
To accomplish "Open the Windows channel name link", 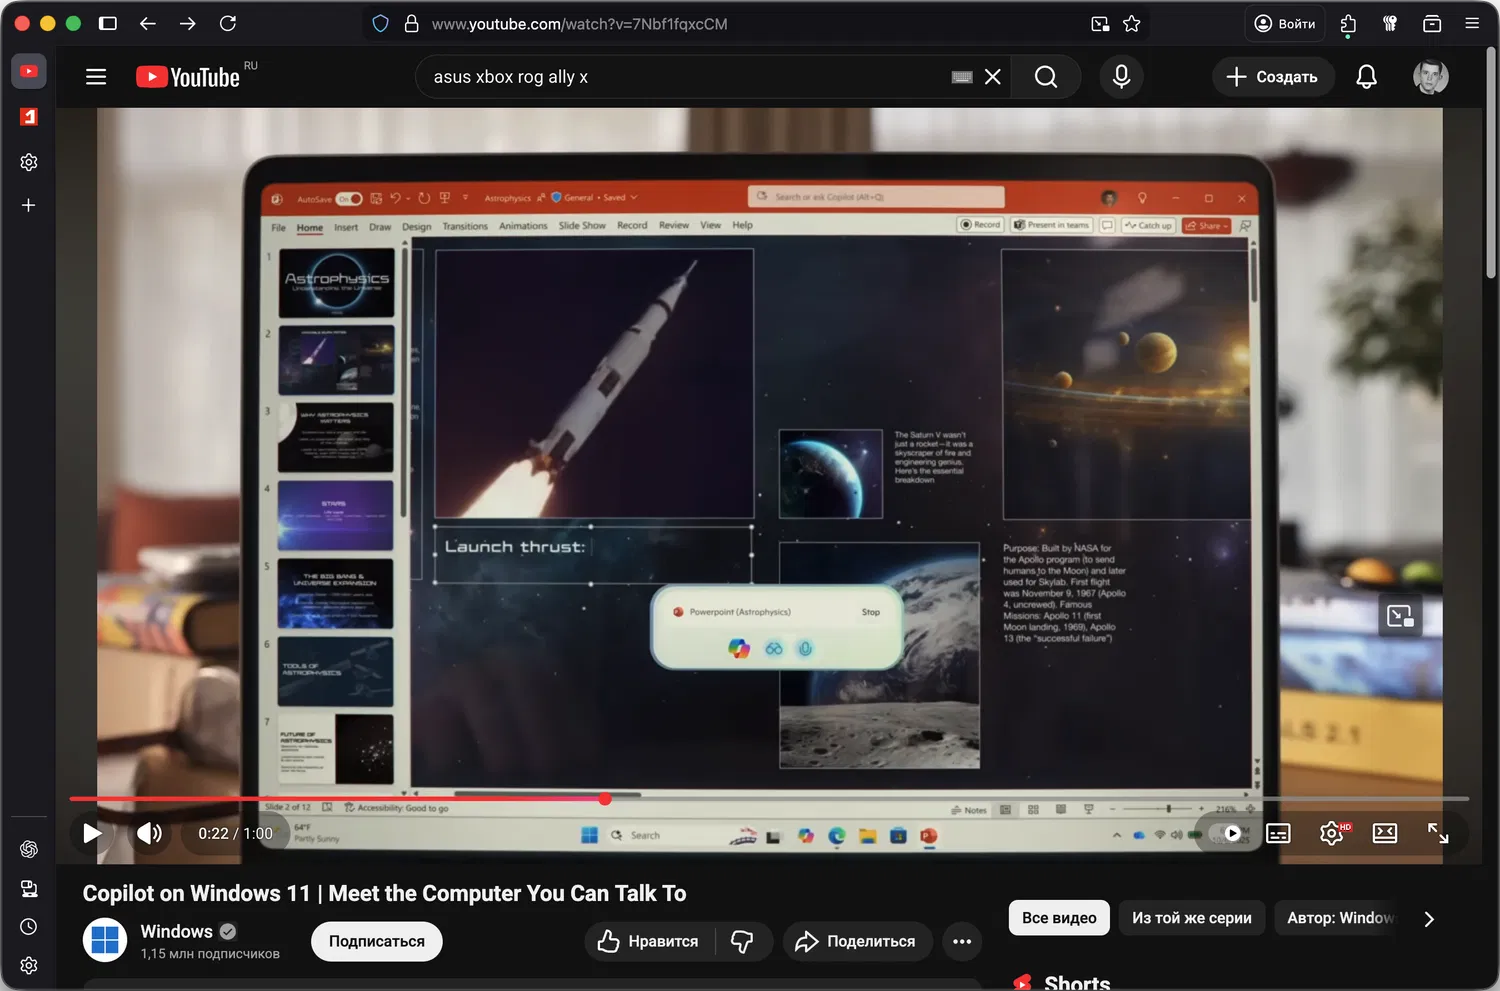I will [x=176, y=931].
